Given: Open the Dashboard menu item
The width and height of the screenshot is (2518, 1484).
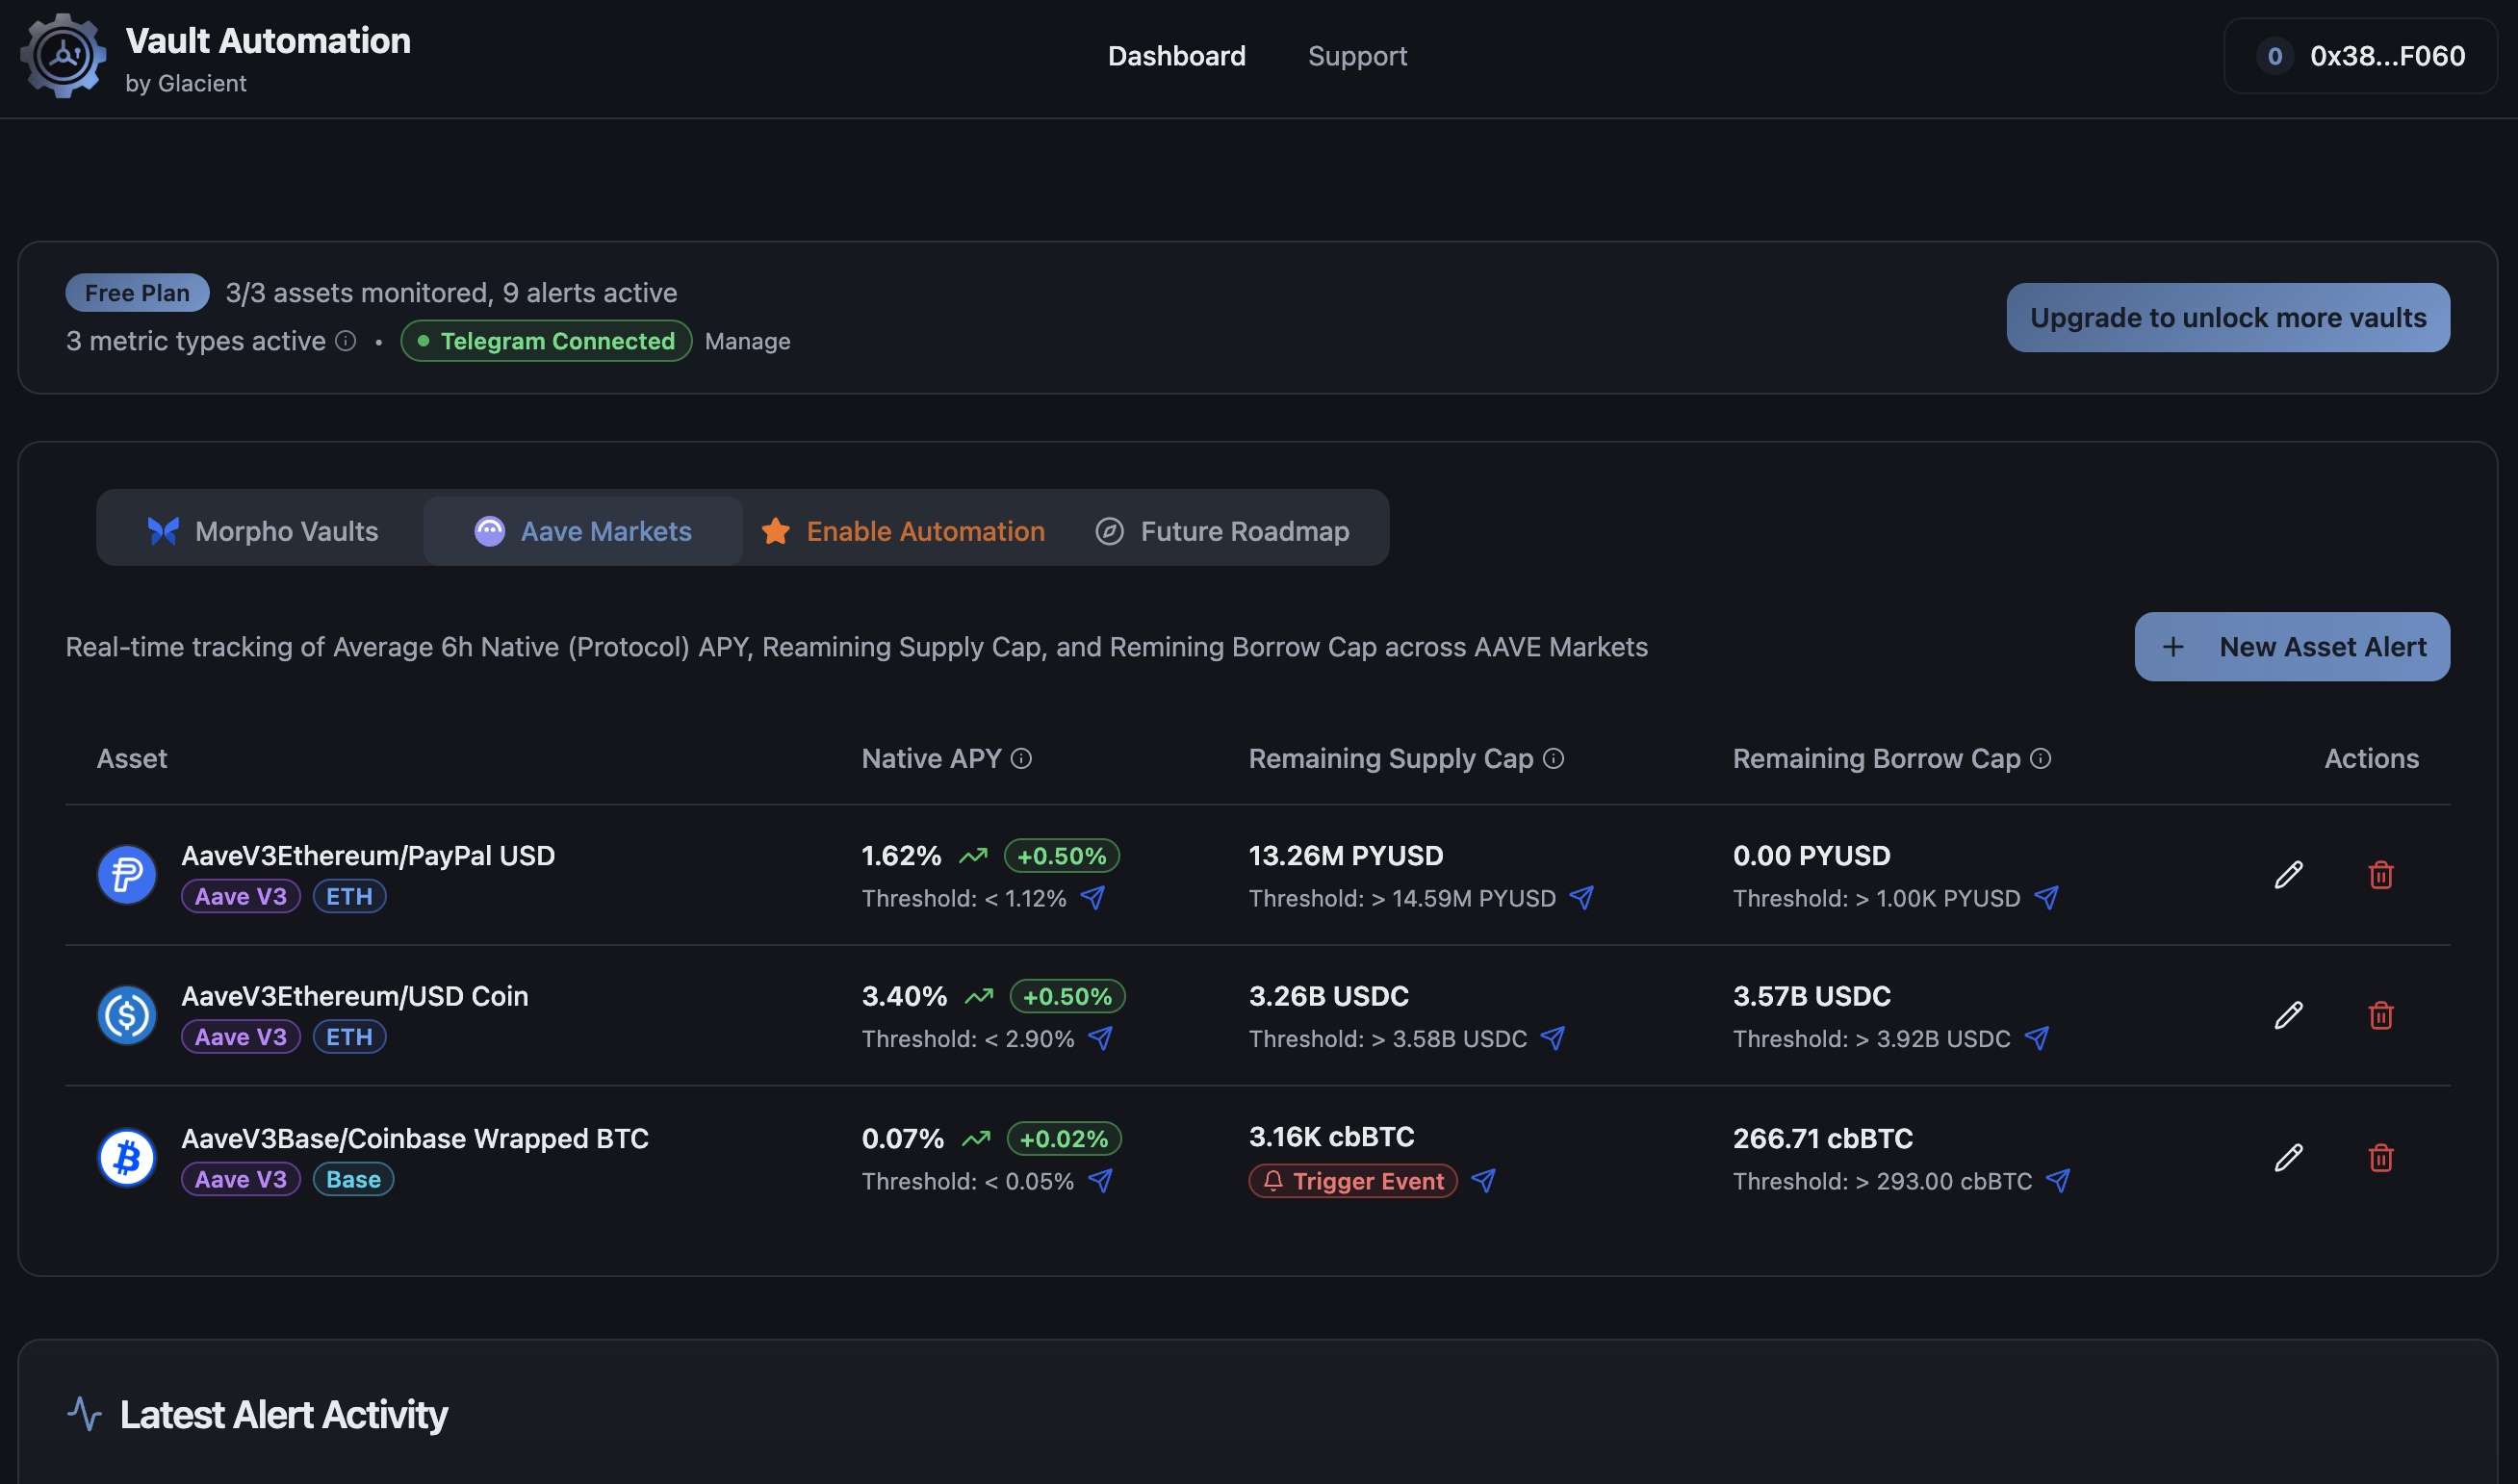Looking at the screenshot, I should coord(1177,56).
